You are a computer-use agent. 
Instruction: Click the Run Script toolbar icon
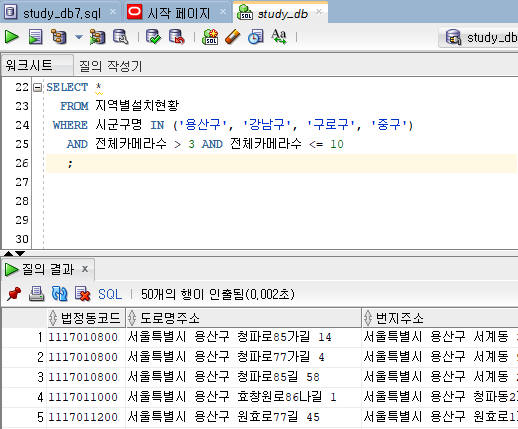pyautogui.click(x=35, y=37)
